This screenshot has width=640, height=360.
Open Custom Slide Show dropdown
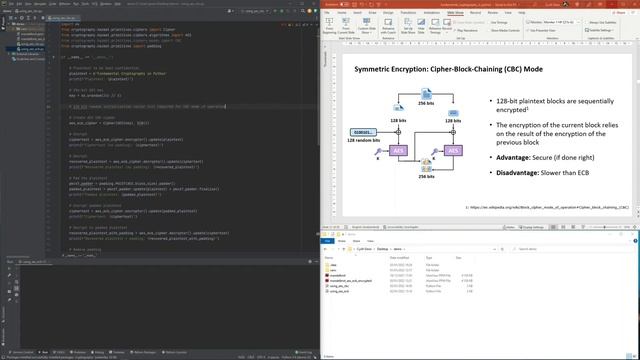pyautogui.click(x=367, y=25)
